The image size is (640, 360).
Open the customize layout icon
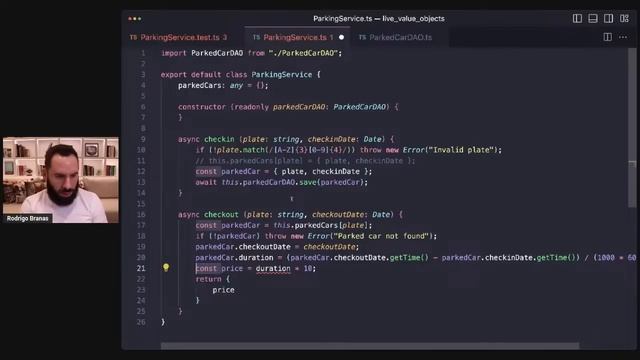point(624,18)
